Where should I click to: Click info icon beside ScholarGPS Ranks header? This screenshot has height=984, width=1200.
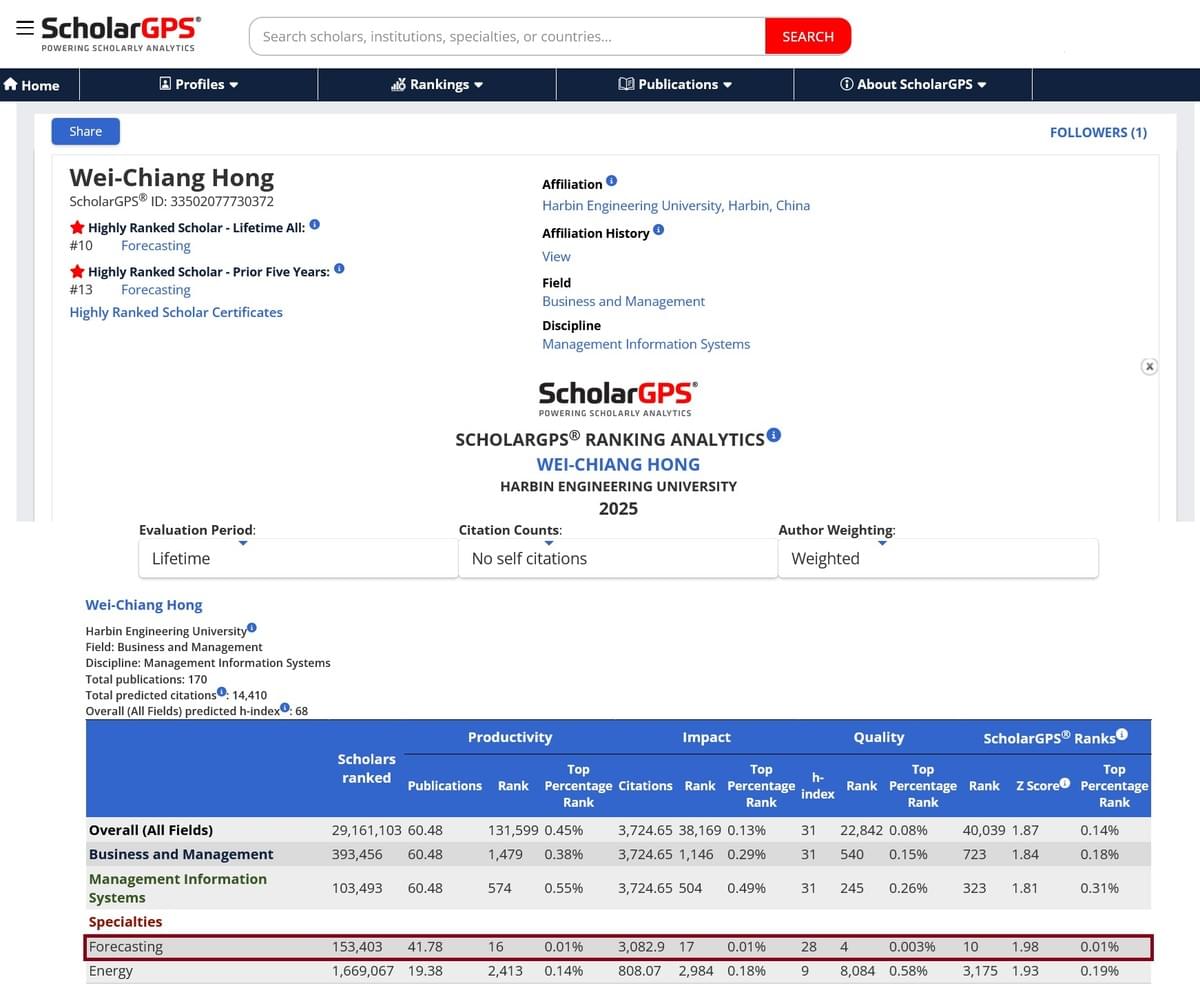(x=1122, y=734)
